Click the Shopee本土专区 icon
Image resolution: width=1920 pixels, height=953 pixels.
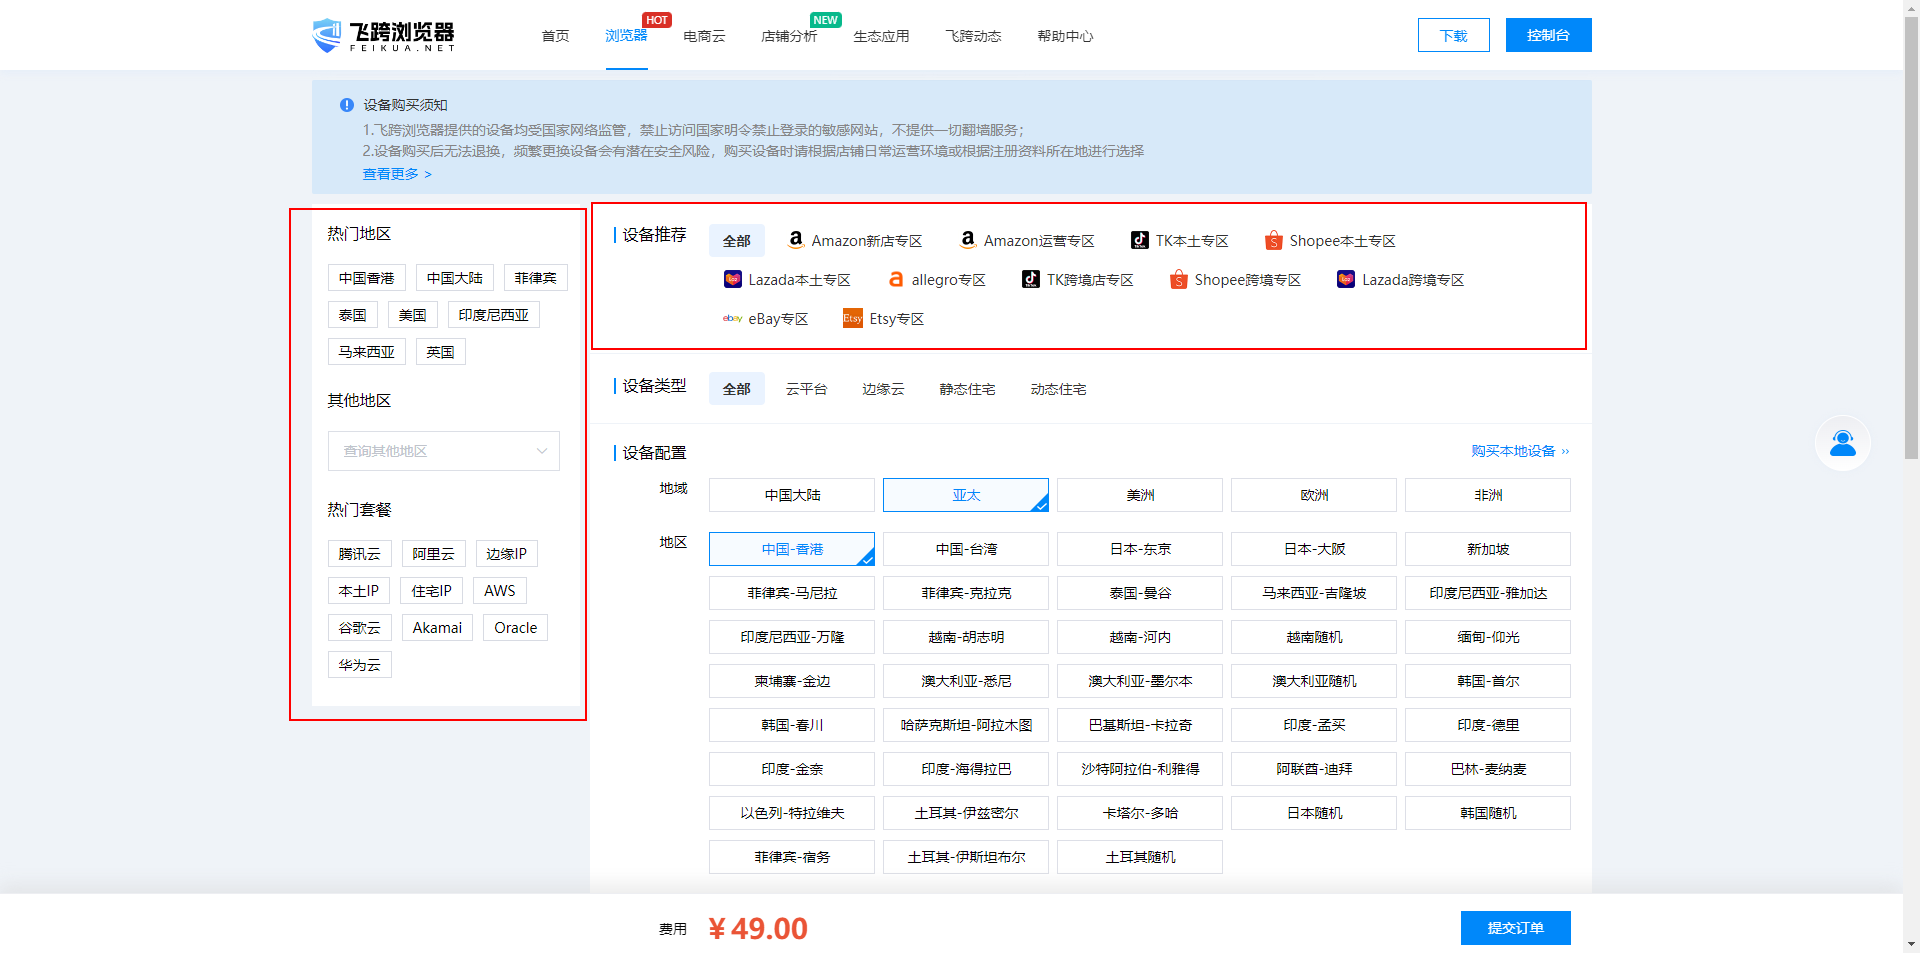click(x=1273, y=240)
